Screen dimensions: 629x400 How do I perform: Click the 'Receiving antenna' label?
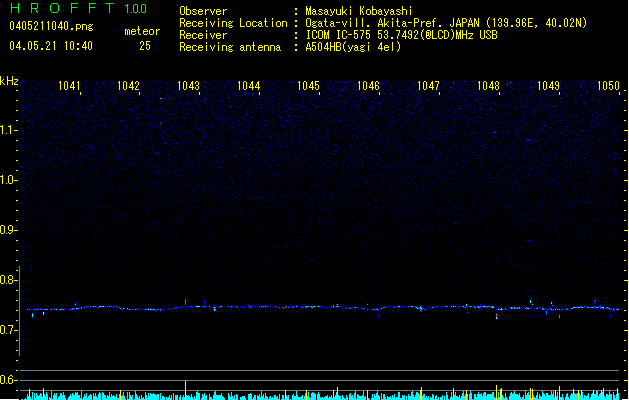point(230,47)
